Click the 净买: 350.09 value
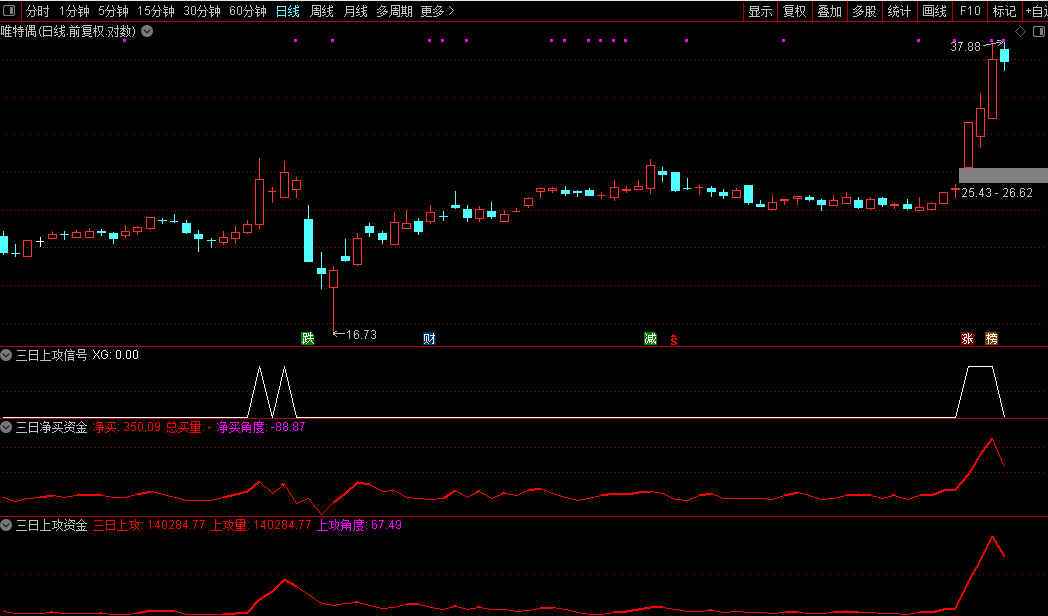The width and height of the screenshot is (1048, 616). pos(127,427)
